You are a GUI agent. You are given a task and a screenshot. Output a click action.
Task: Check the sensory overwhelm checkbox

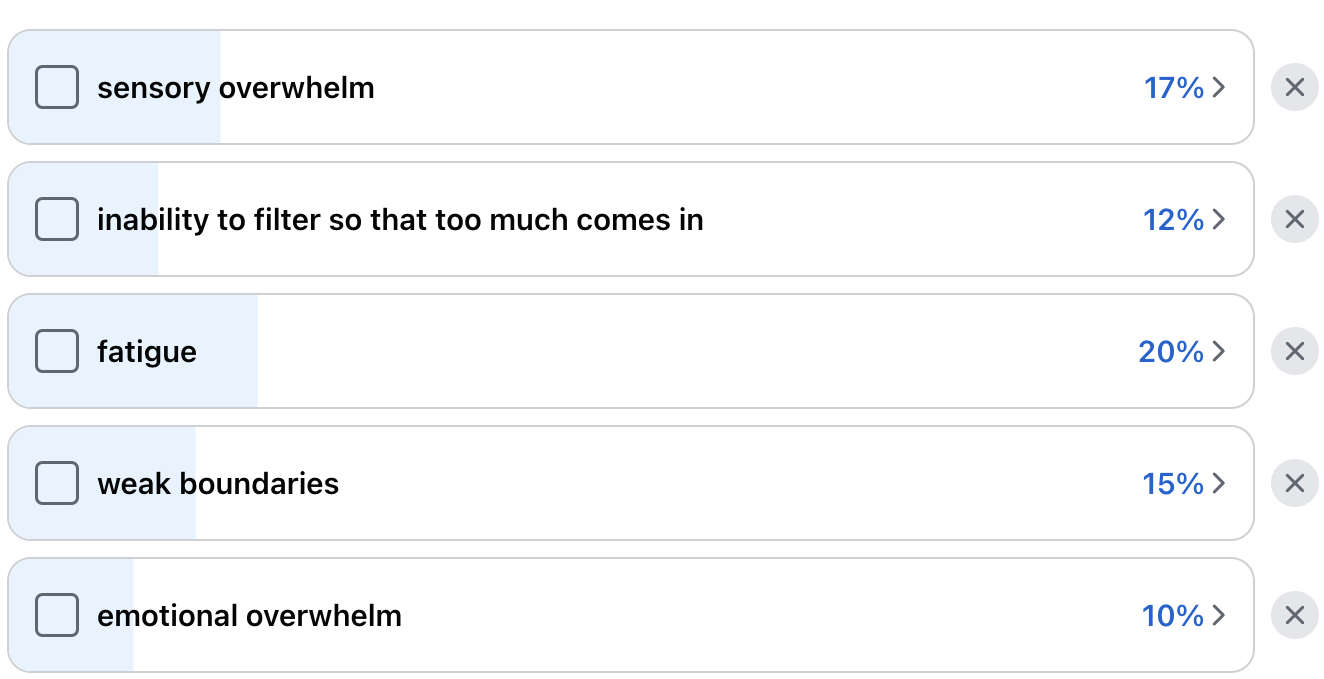(57, 88)
